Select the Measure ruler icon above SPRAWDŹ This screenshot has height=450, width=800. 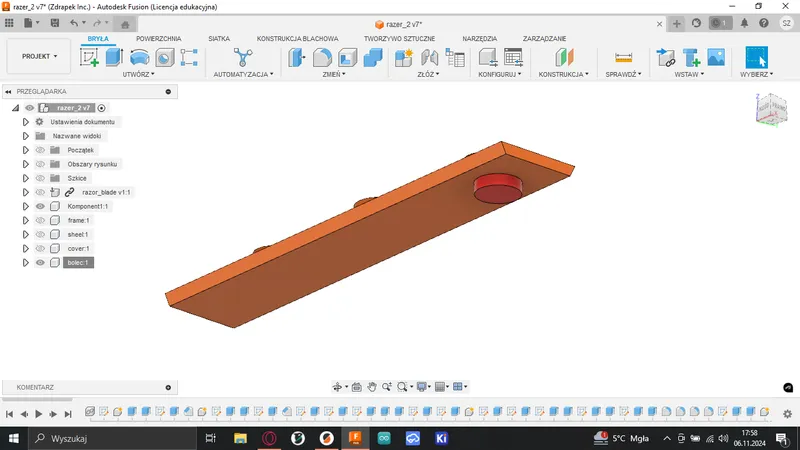tap(624, 58)
